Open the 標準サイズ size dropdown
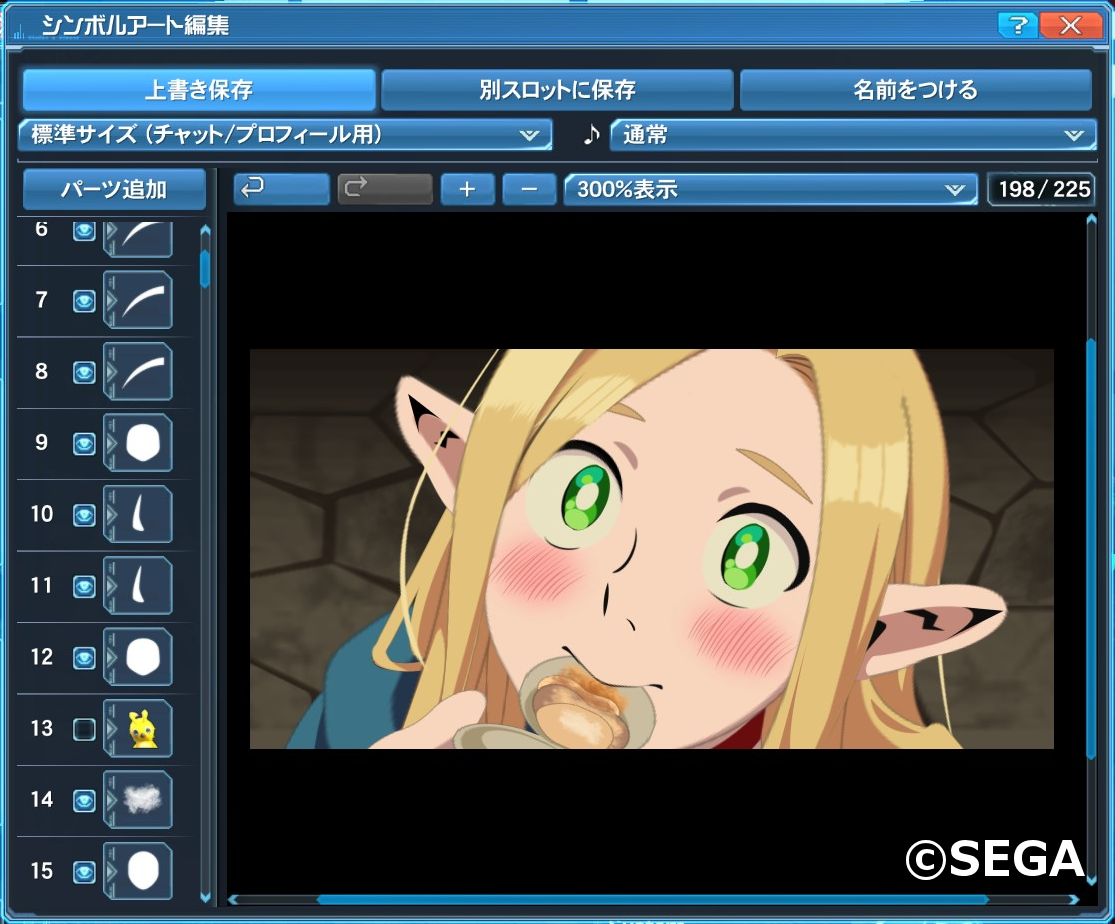Viewport: 1115px width, 924px height. tap(285, 134)
